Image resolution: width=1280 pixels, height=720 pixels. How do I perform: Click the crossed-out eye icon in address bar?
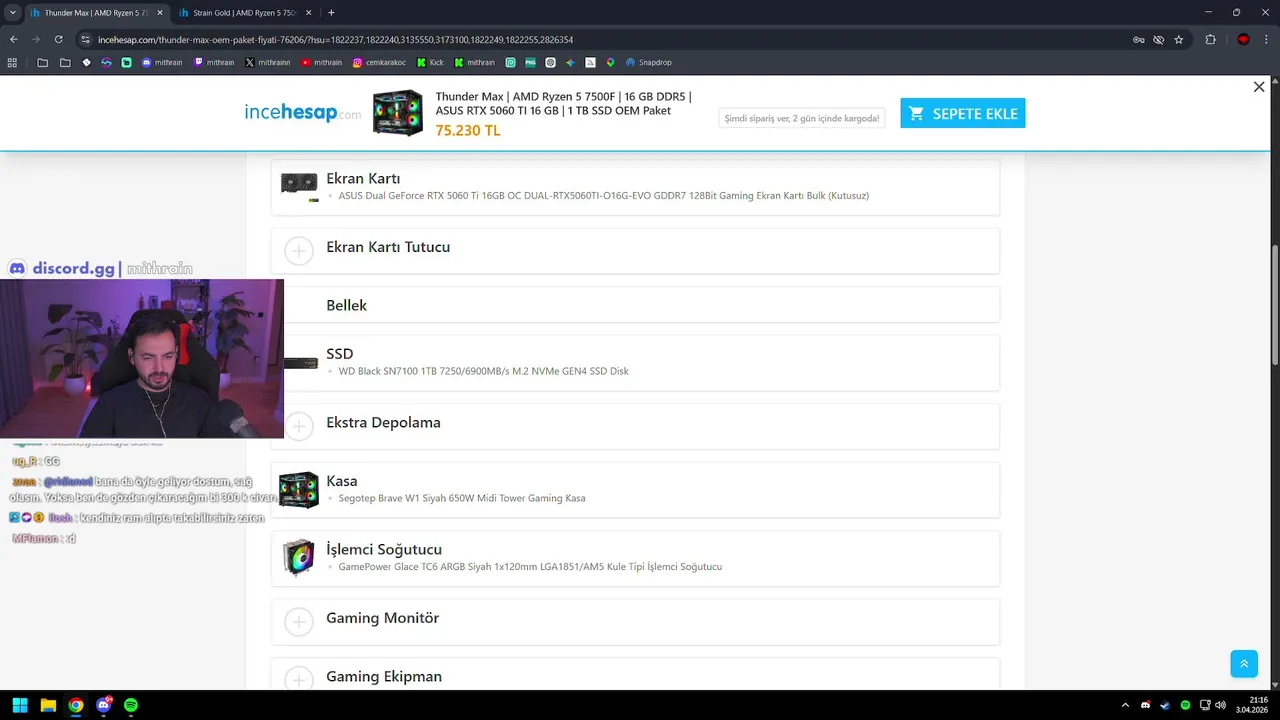1158,40
